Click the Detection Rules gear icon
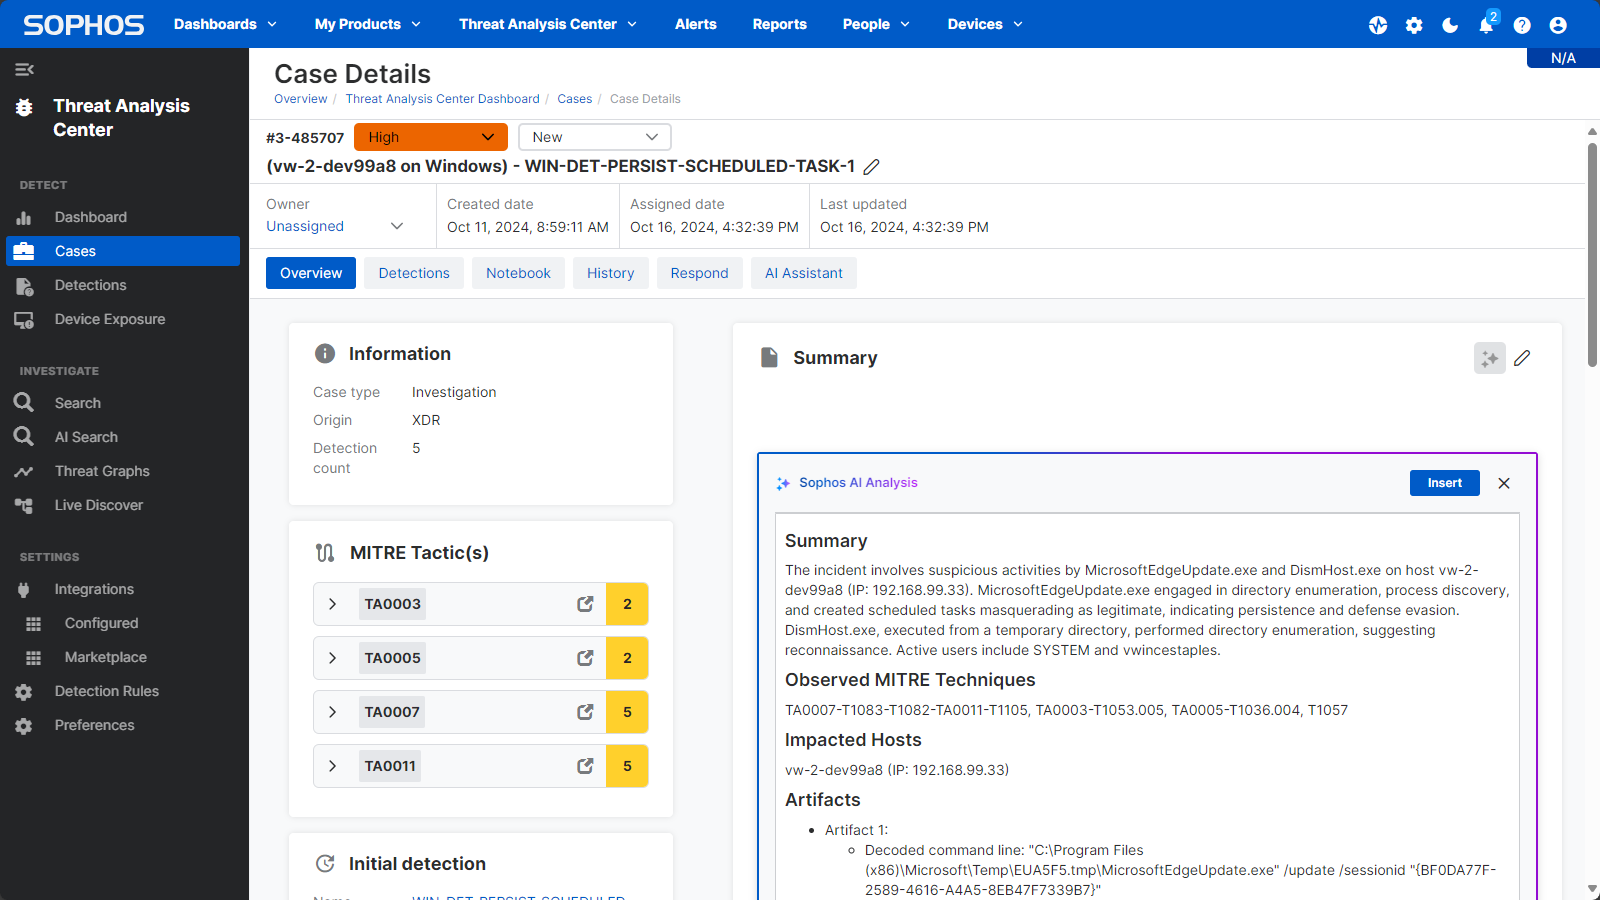The image size is (1600, 900). pos(24,692)
